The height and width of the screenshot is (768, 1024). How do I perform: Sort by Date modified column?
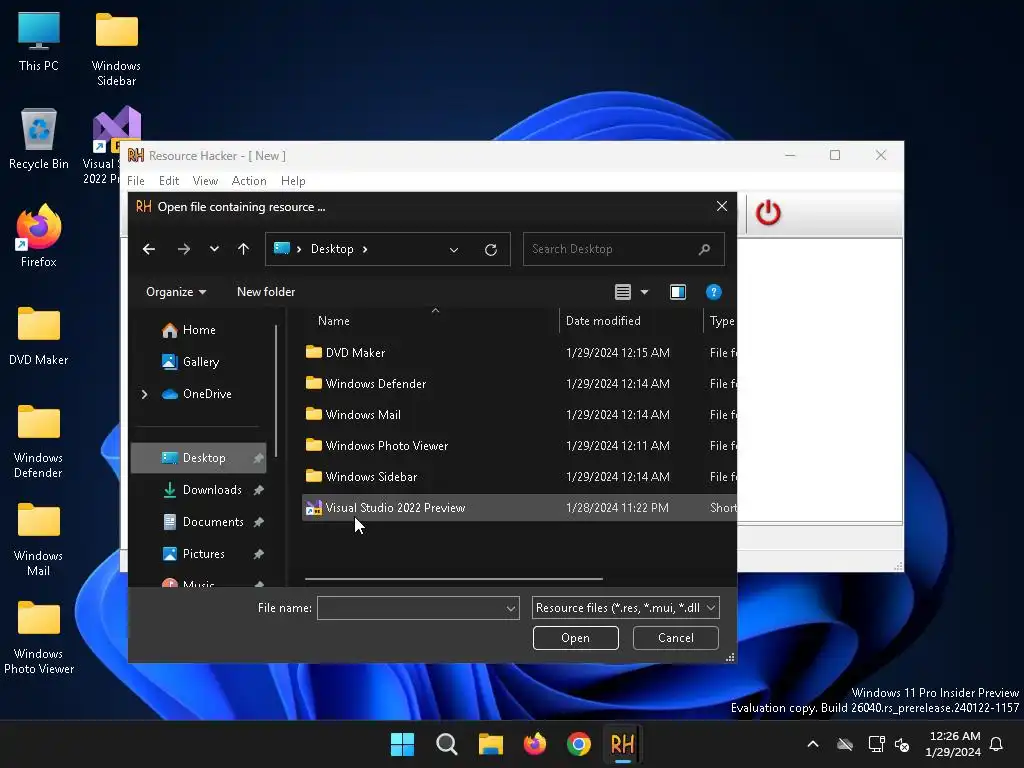pos(631,321)
